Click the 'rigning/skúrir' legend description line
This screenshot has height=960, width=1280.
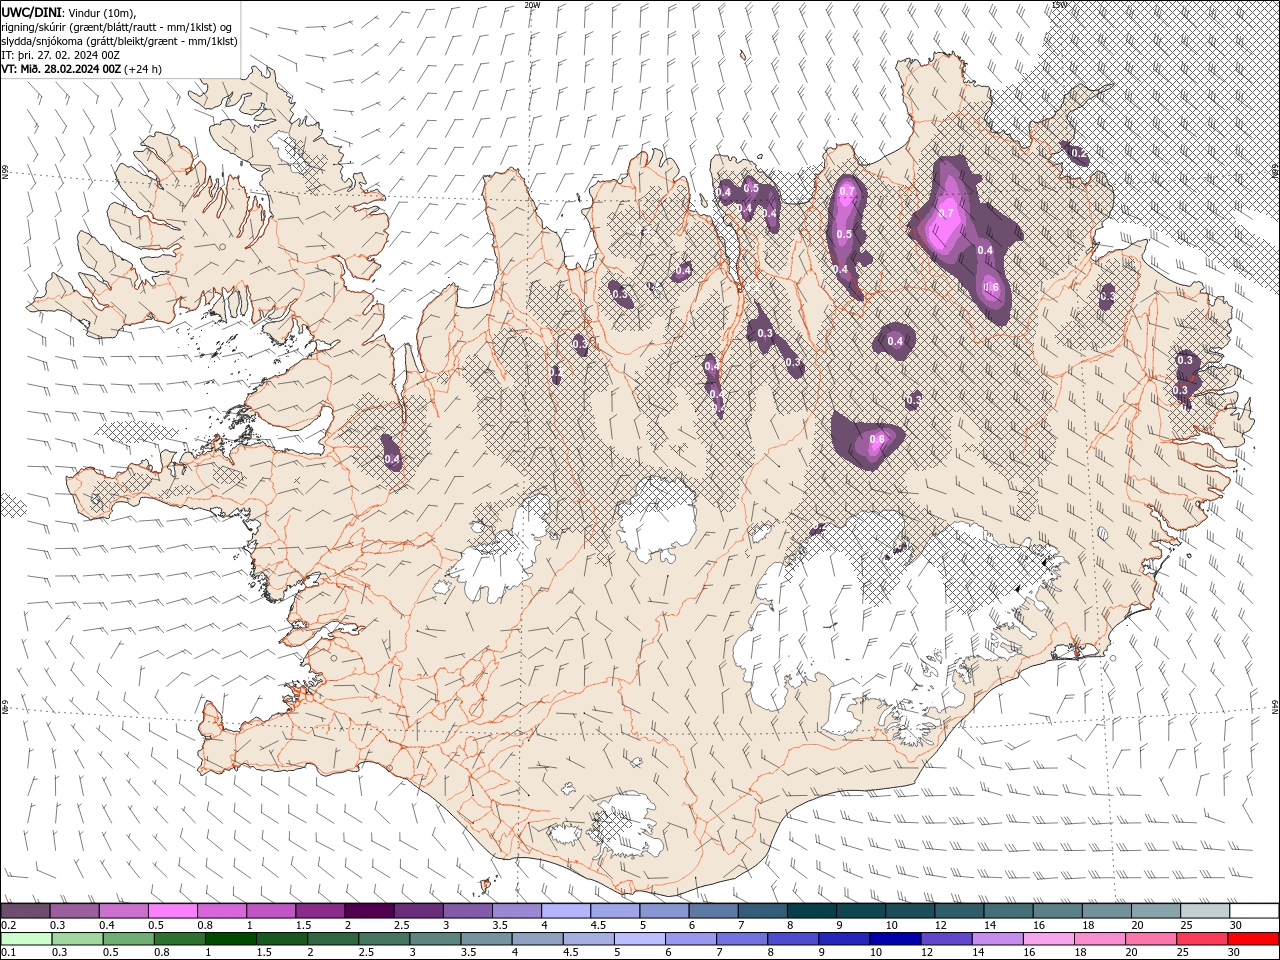pyautogui.click(x=116, y=27)
